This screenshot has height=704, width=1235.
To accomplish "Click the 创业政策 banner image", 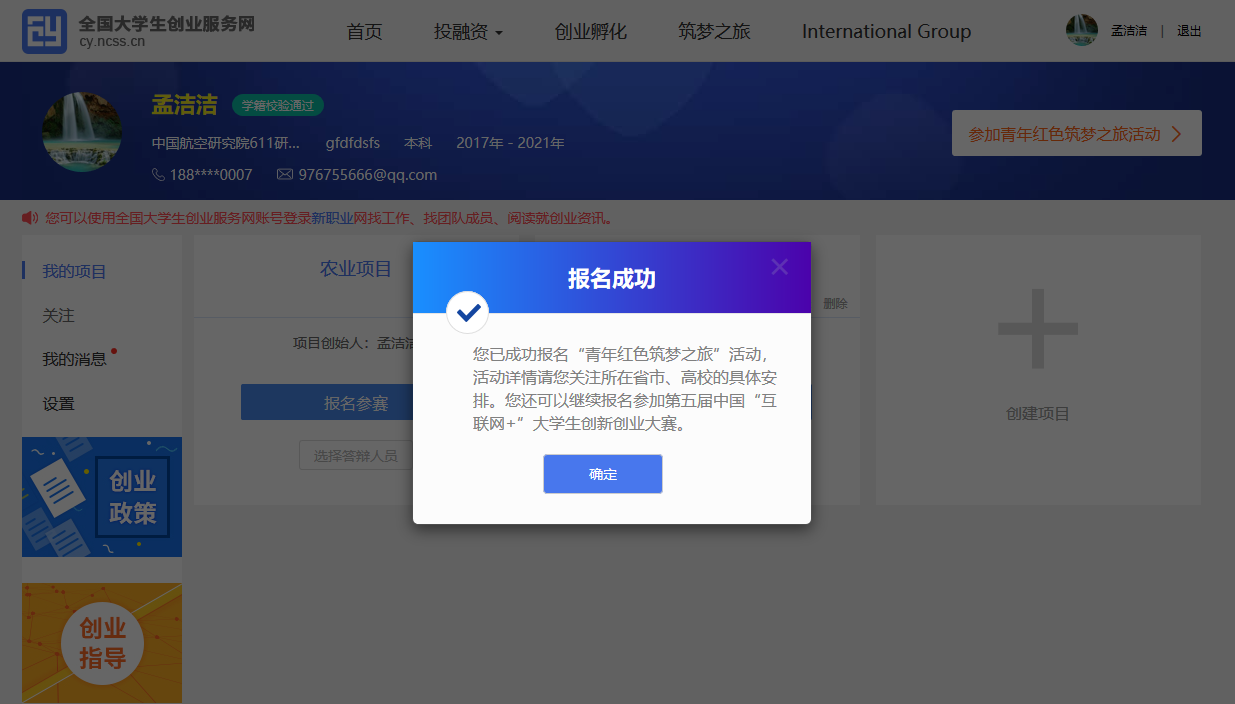I will point(102,496).
